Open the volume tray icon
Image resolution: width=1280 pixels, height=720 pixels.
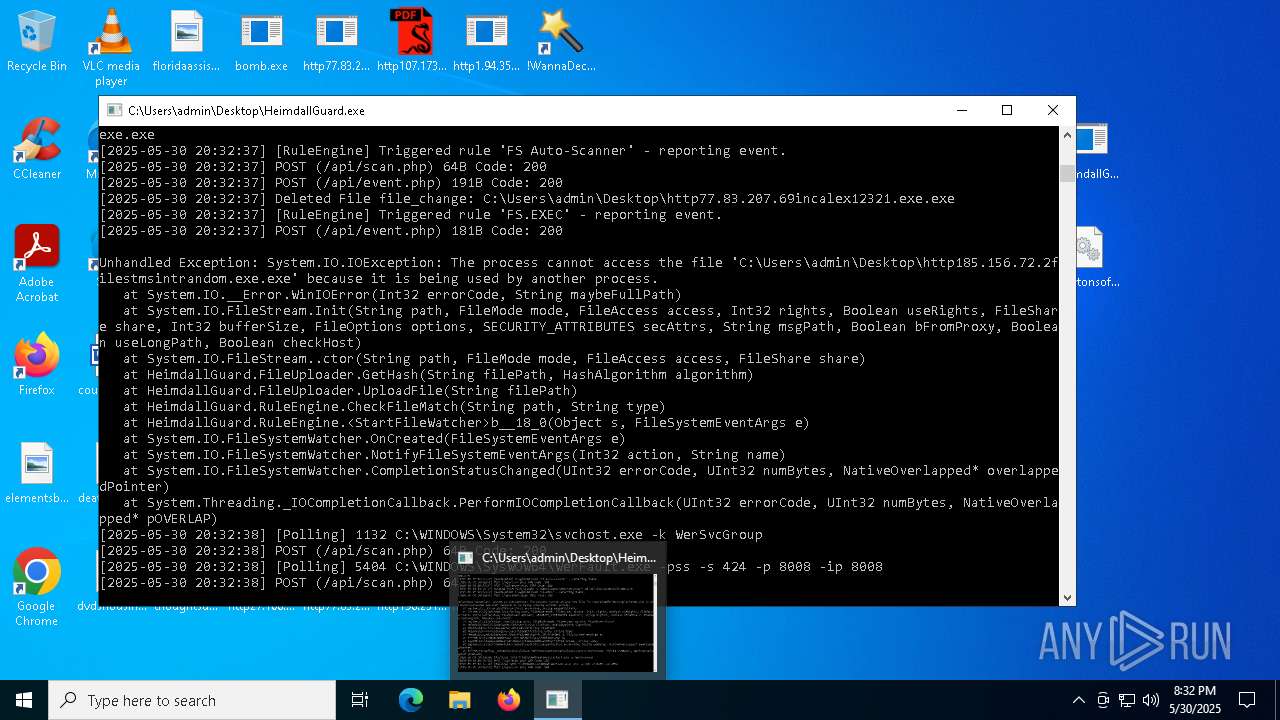1151,700
